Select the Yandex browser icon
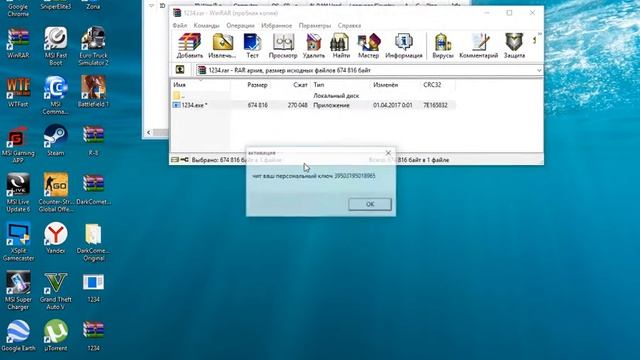Screen dimensions: 640x360 tap(56, 238)
